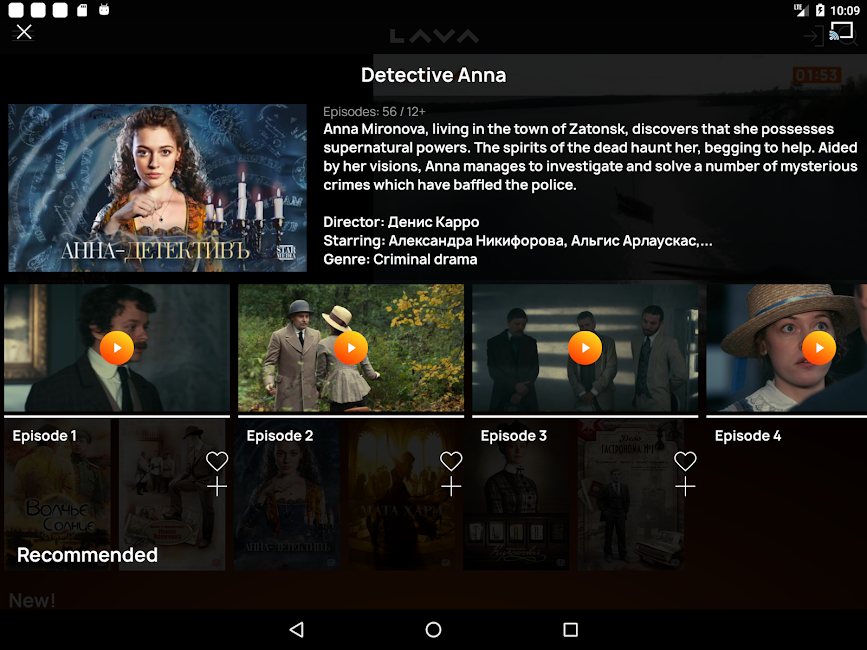Tap the Cast screen icon

840,31
